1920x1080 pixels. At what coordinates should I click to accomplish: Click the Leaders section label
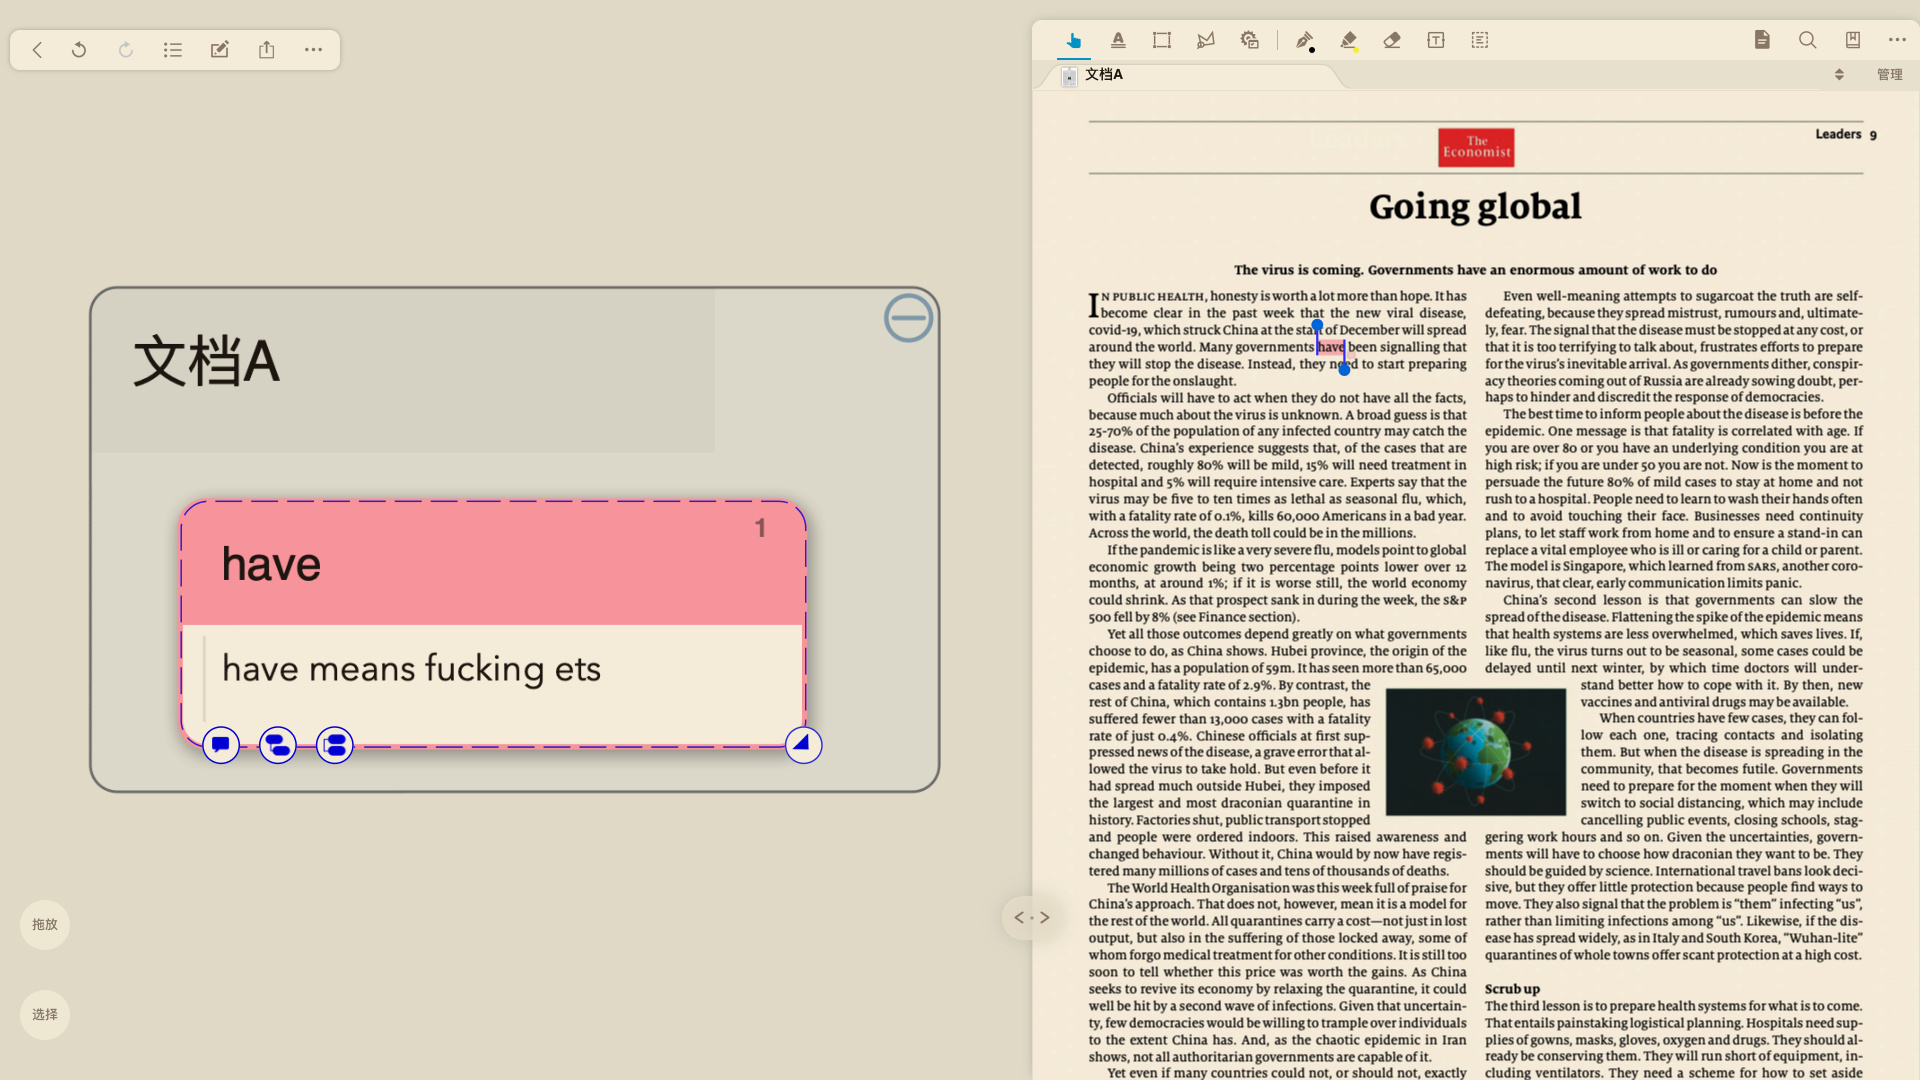(1838, 134)
